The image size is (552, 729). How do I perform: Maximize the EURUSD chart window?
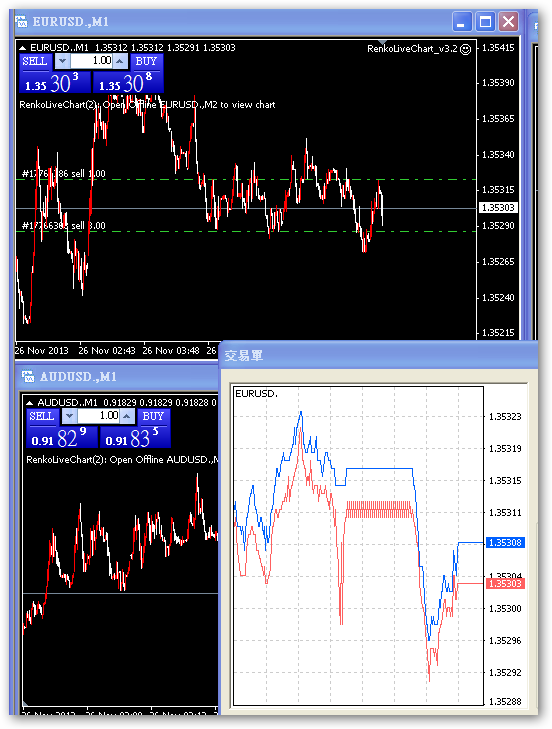(x=485, y=22)
